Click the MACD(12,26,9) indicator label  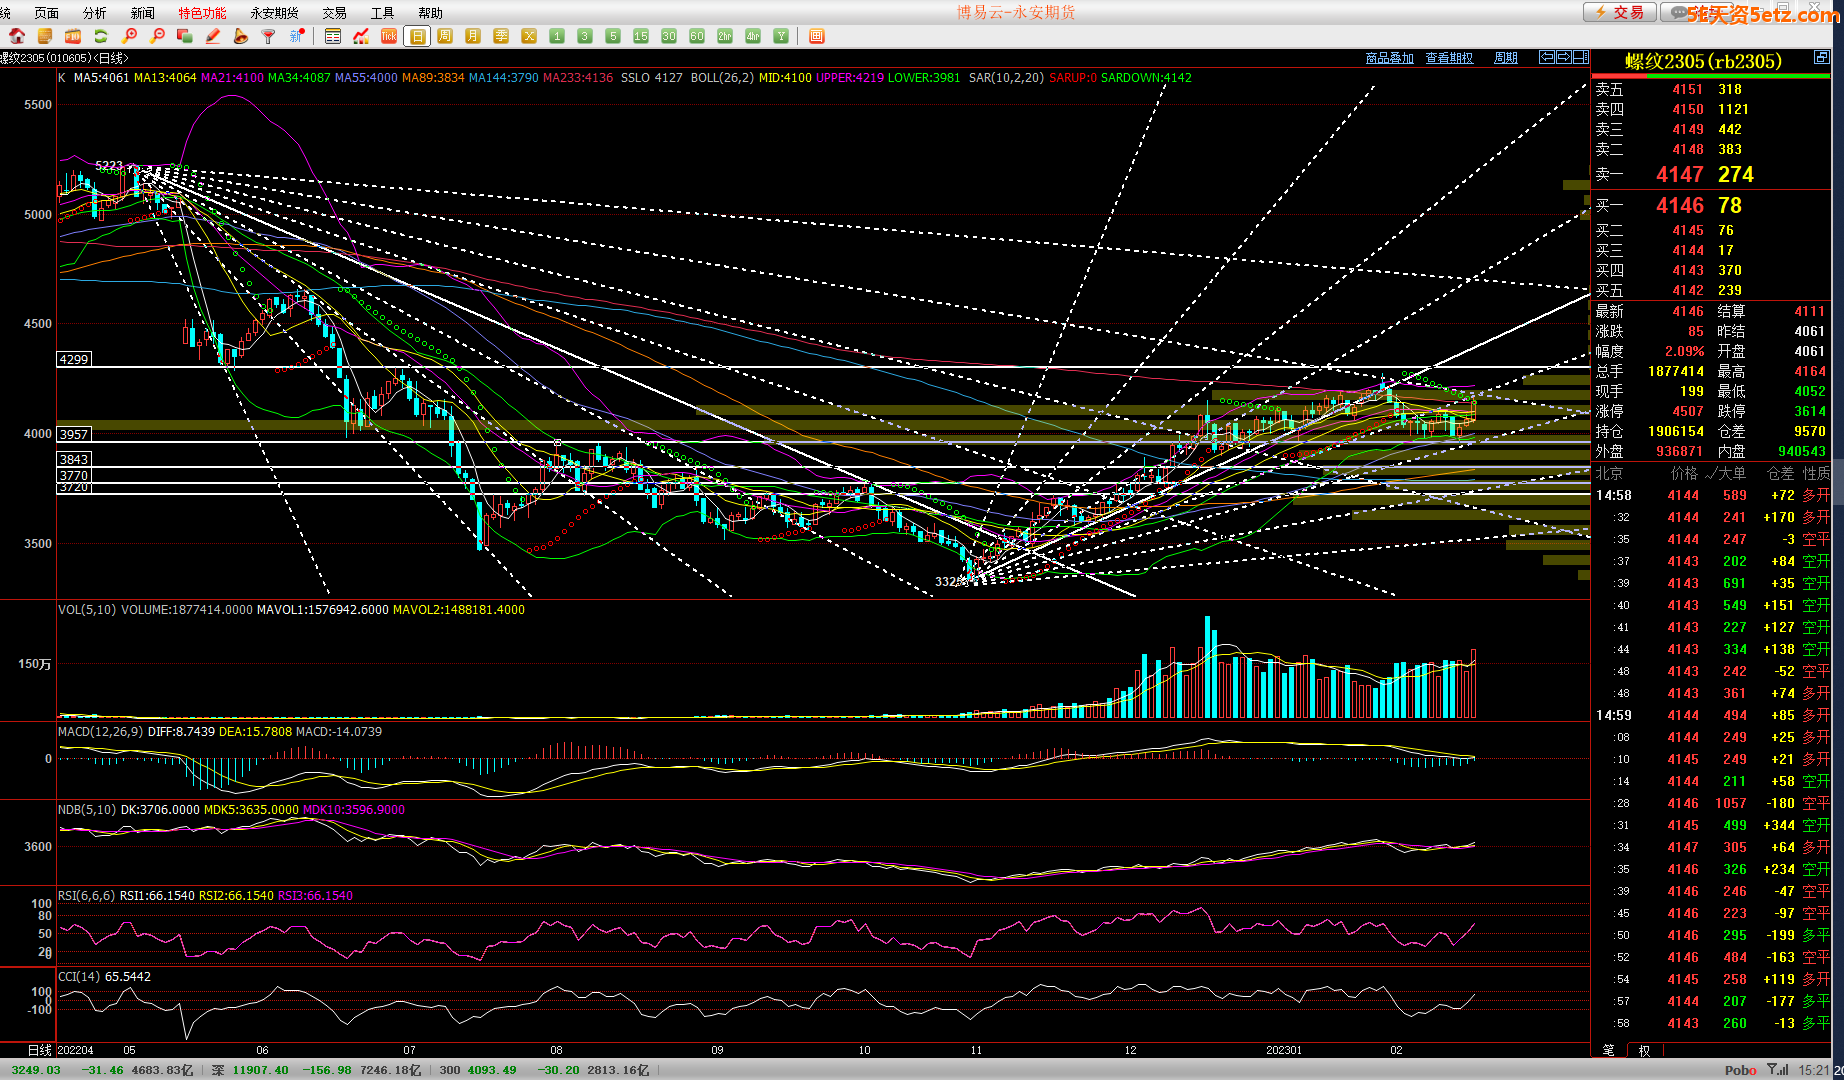coord(100,732)
